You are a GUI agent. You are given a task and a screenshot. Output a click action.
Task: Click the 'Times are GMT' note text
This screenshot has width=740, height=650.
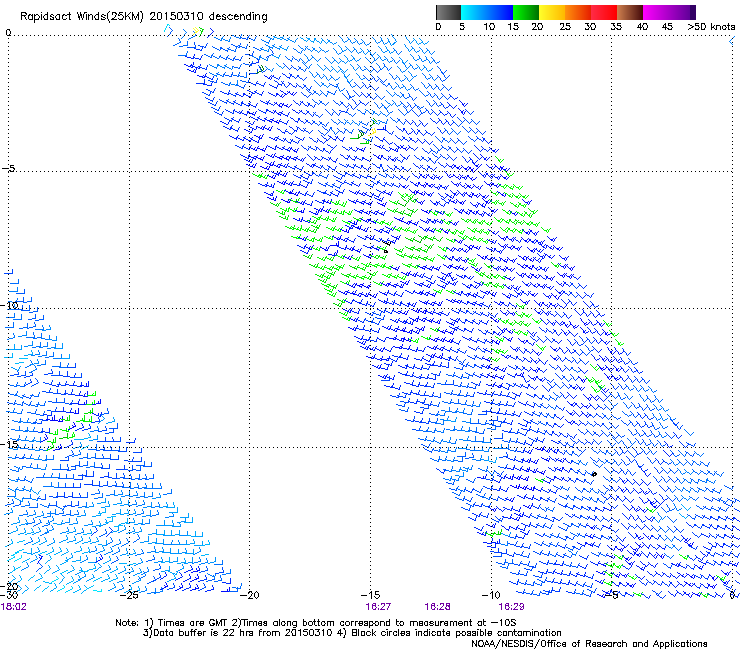click(x=193, y=623)
